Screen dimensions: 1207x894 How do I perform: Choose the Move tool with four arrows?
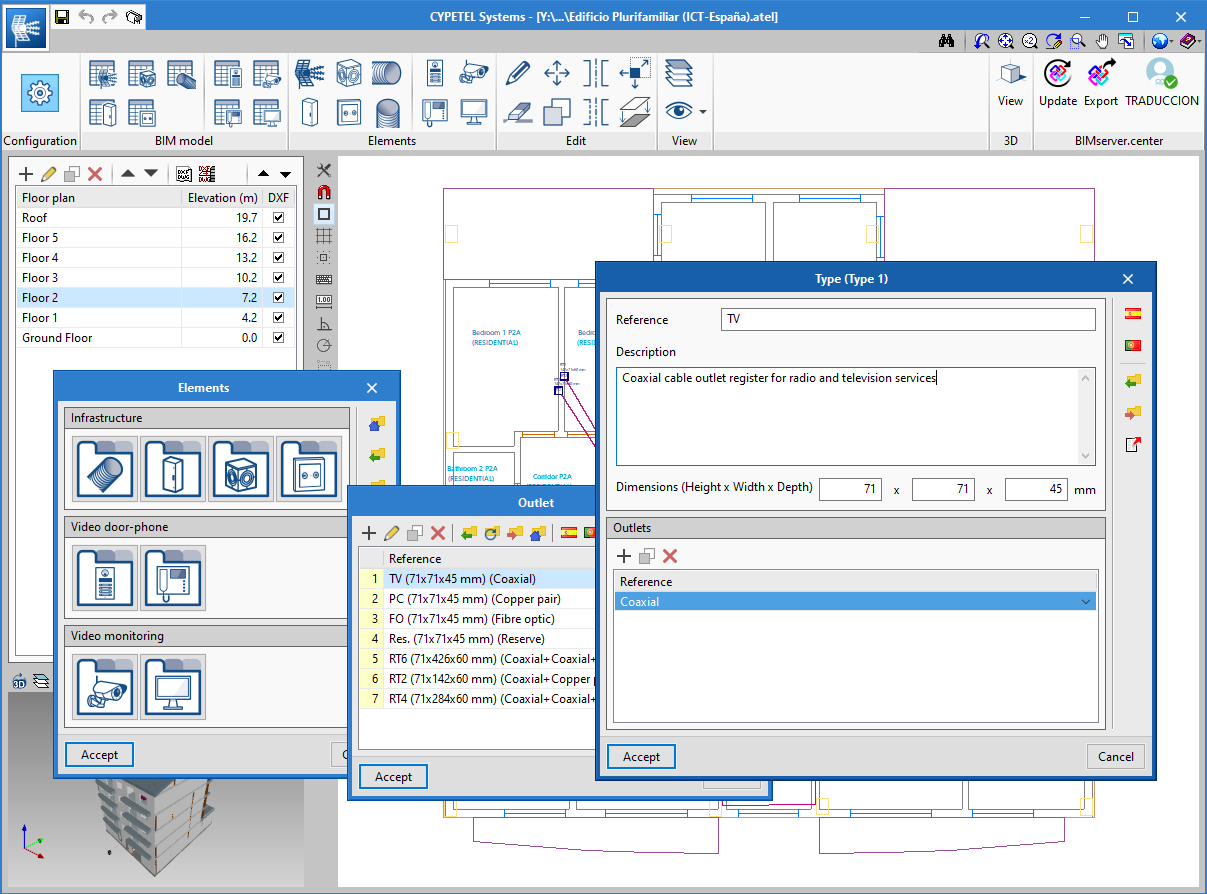[557, 74]
